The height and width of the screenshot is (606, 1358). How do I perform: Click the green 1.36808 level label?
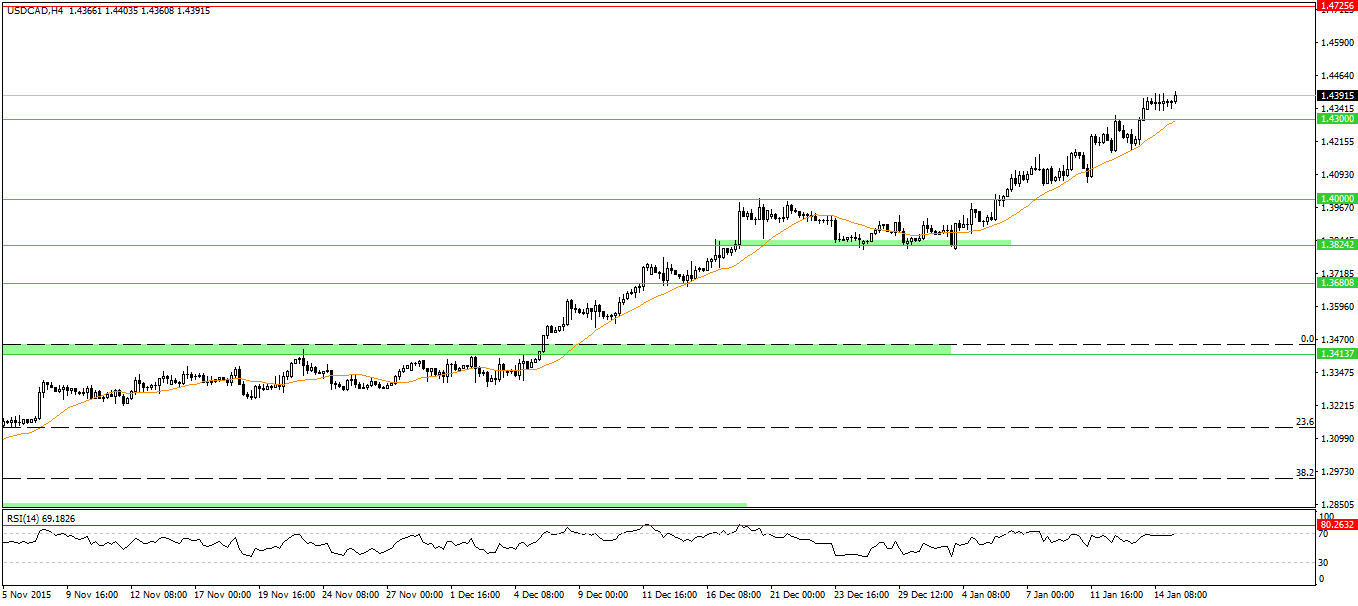[x=1336, y=283]
